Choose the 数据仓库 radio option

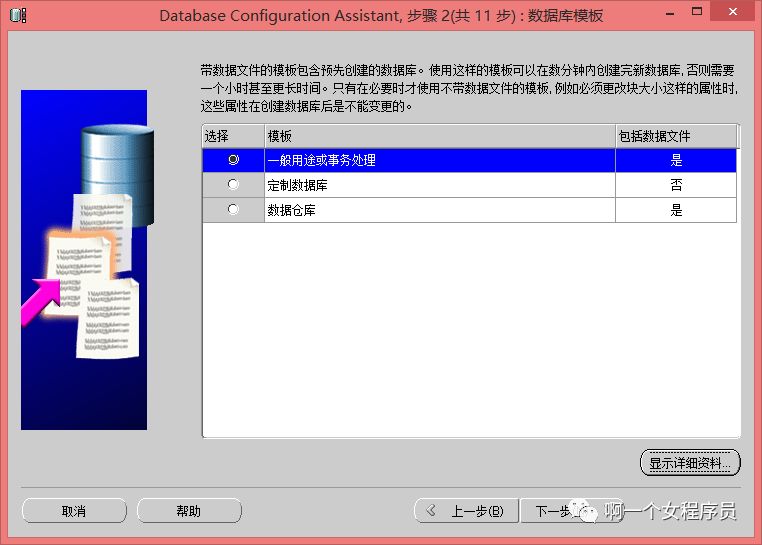pos(233,210)
